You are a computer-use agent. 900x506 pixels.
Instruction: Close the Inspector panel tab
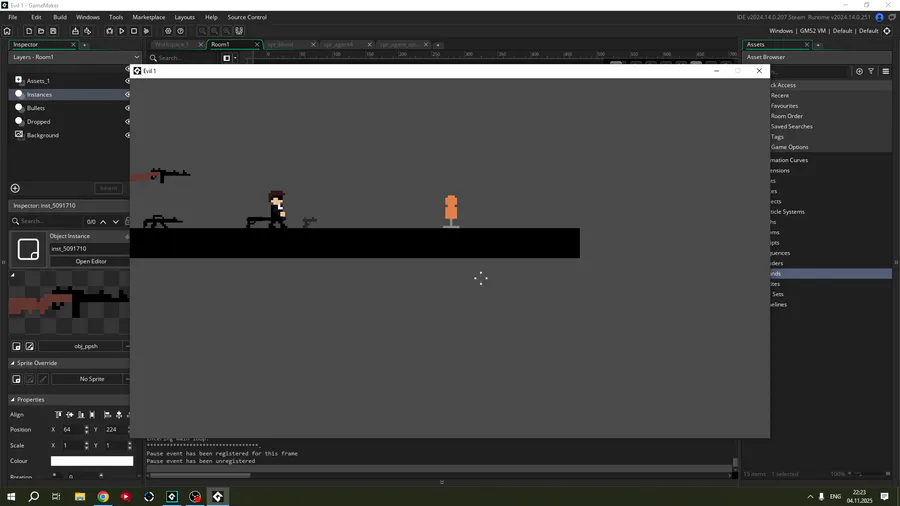(x=73, y=44)
